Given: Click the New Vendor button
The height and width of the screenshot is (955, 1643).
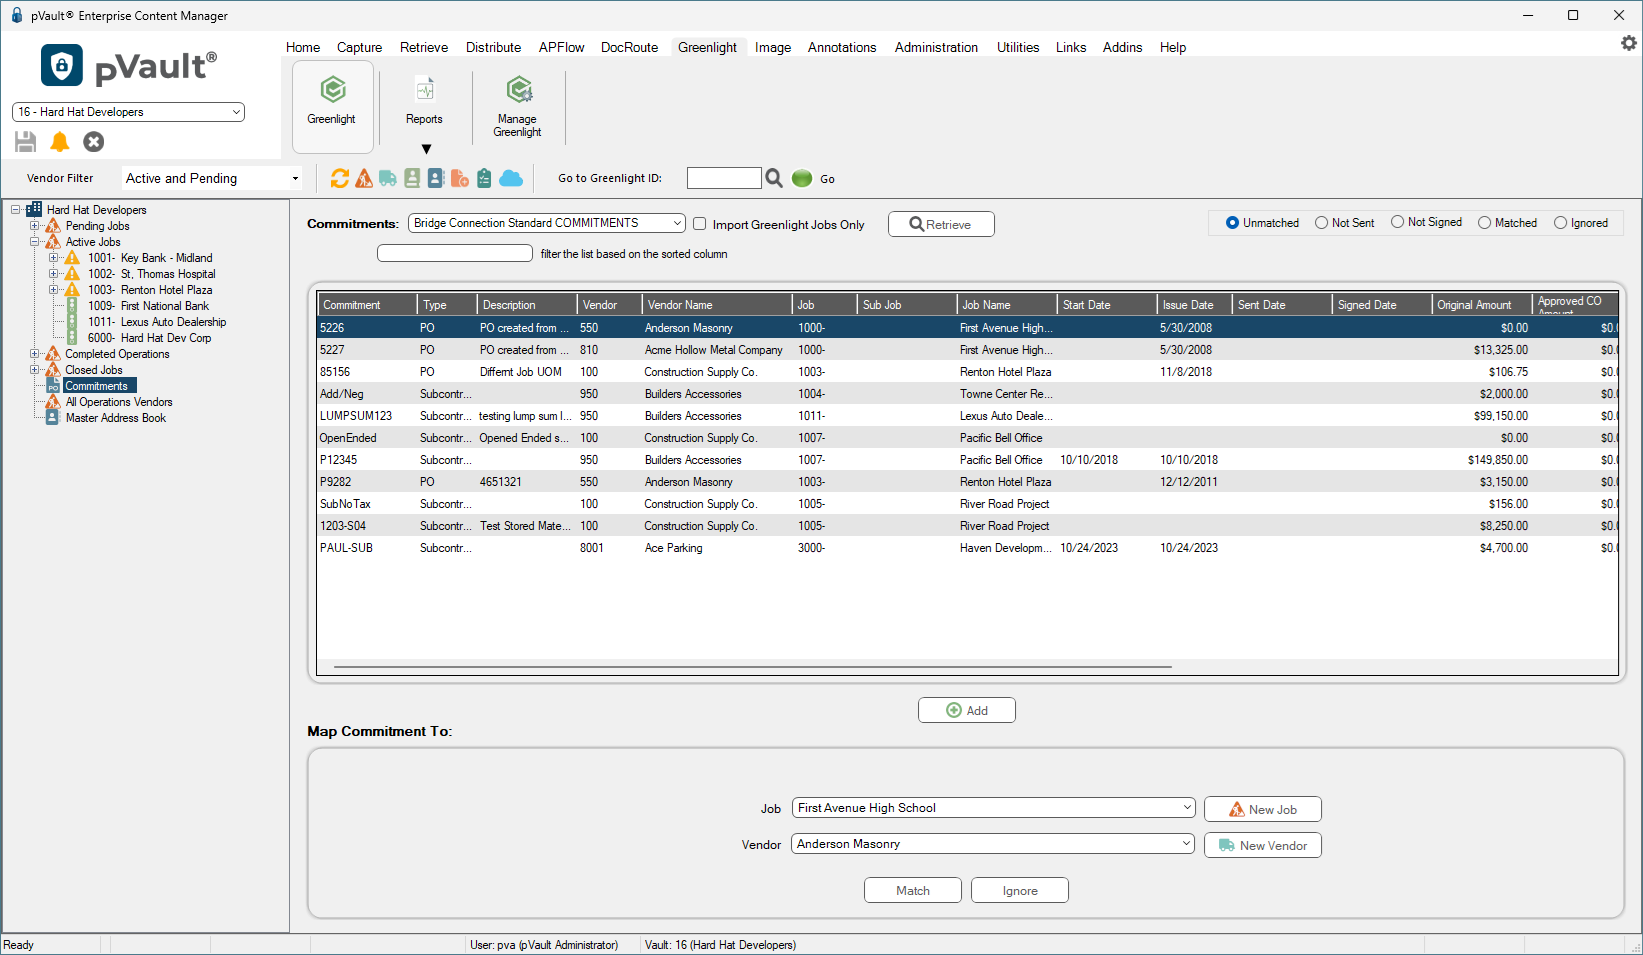Looking at the screenshot, I should tap(1263, 845).
